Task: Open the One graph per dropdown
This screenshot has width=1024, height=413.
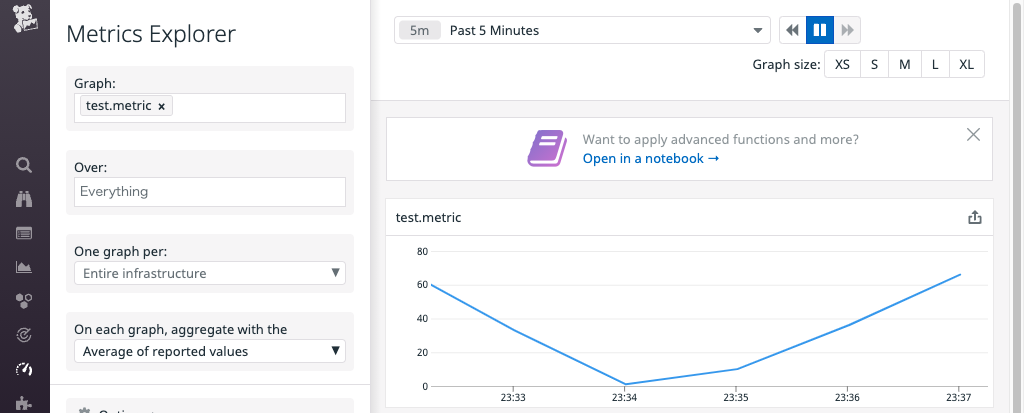Action: click(x=210, y=273)
